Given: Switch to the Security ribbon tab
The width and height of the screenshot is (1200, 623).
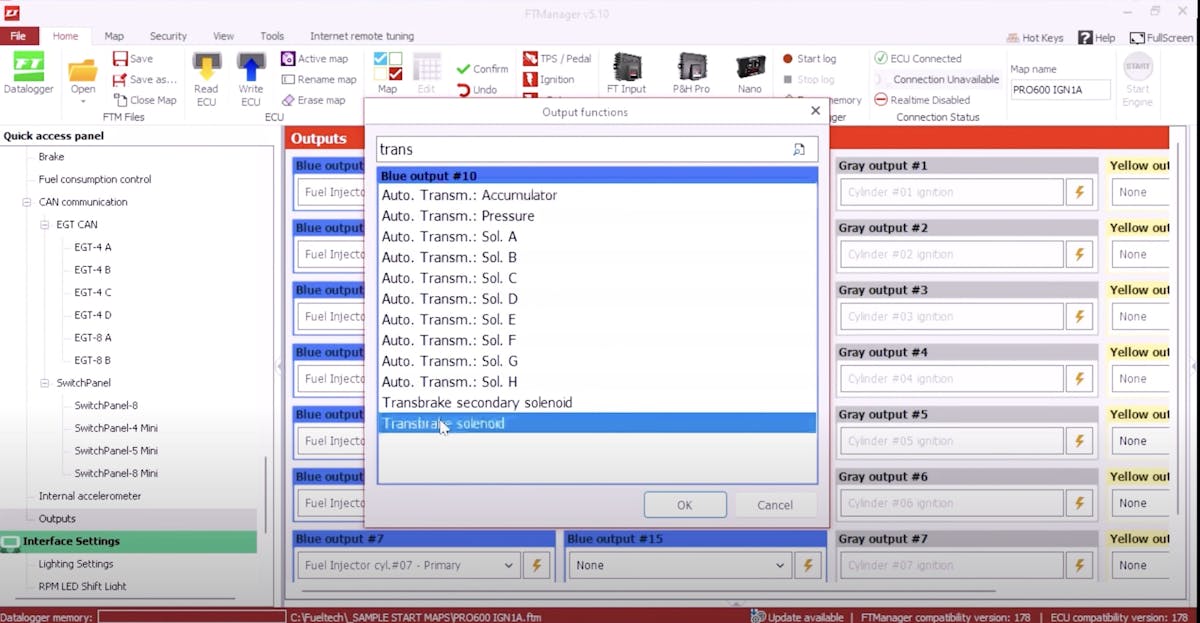Looking at the screenshot, I should (168, 36).
